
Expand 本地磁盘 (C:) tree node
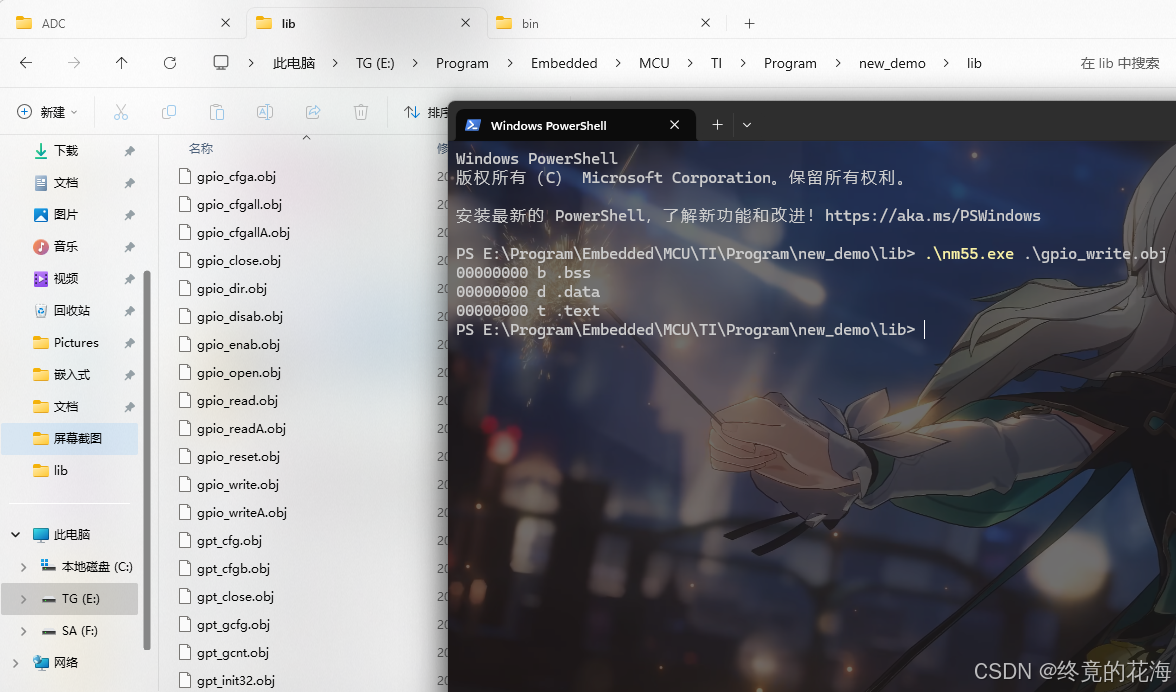pos(23,567)
